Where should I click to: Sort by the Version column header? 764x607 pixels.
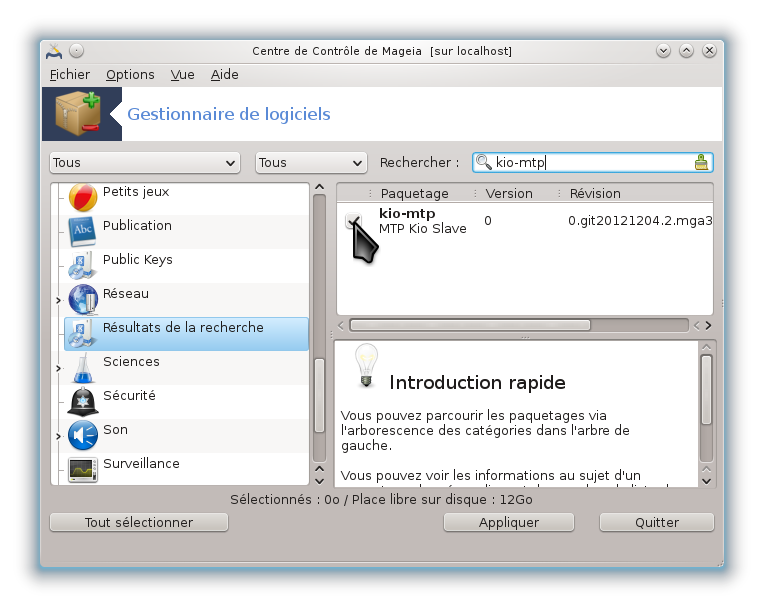[x=509, y=193]
